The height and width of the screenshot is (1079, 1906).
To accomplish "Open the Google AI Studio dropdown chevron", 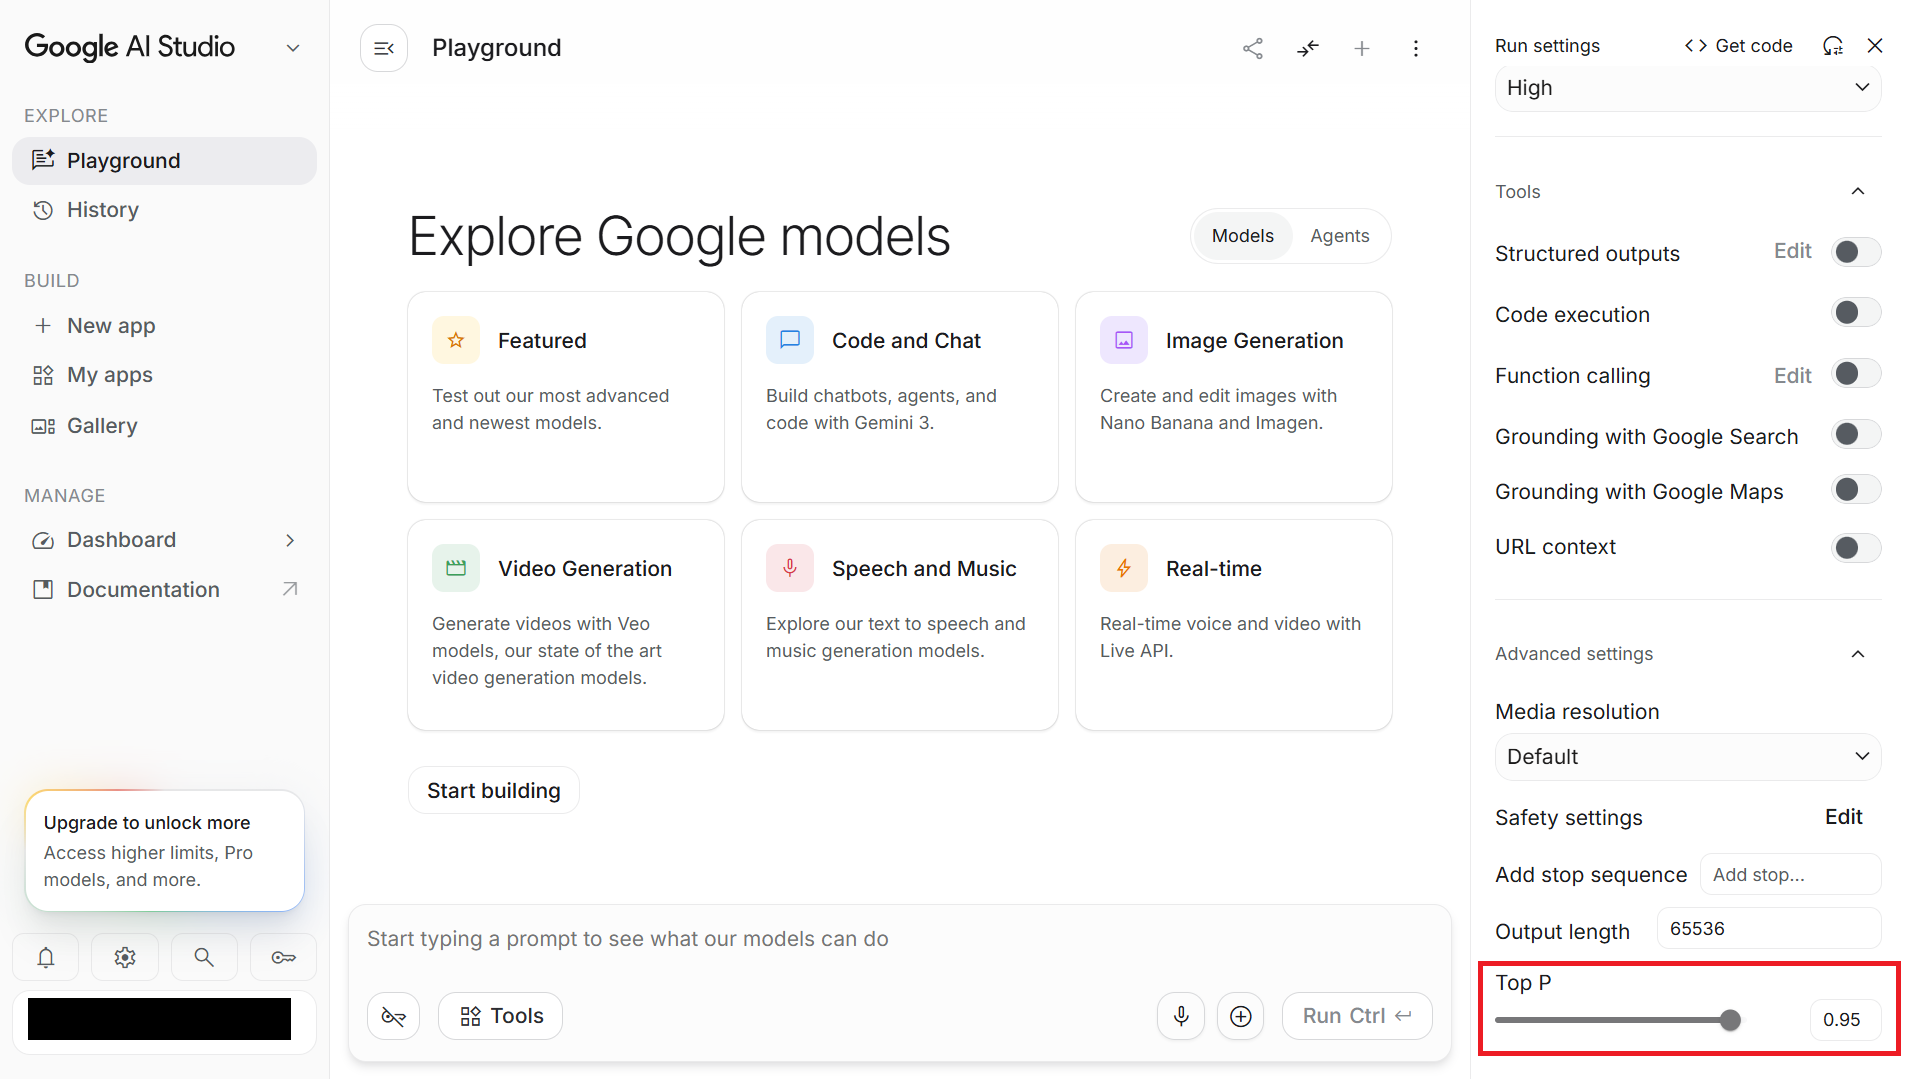I will pos(293,48).
